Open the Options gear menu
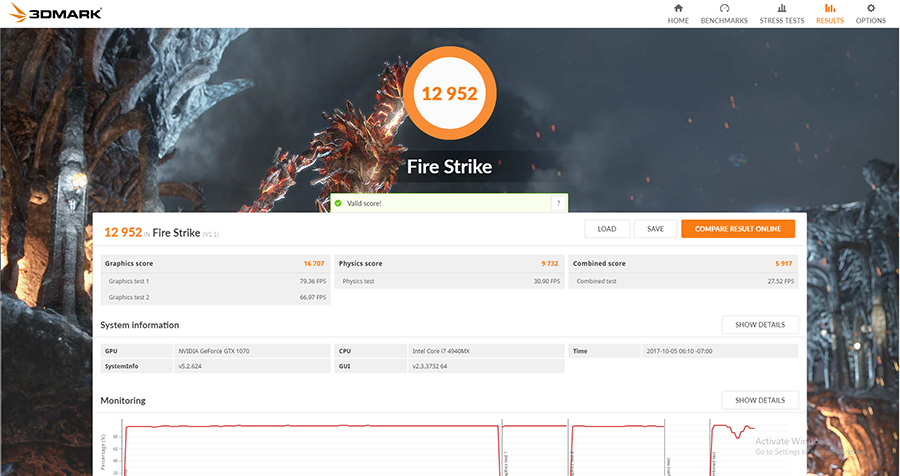 [870, 14]
